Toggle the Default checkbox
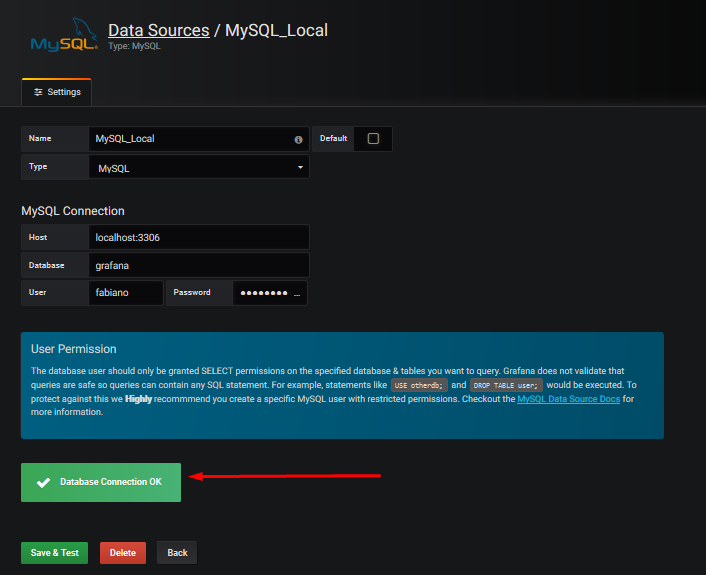 coord(373,139)
